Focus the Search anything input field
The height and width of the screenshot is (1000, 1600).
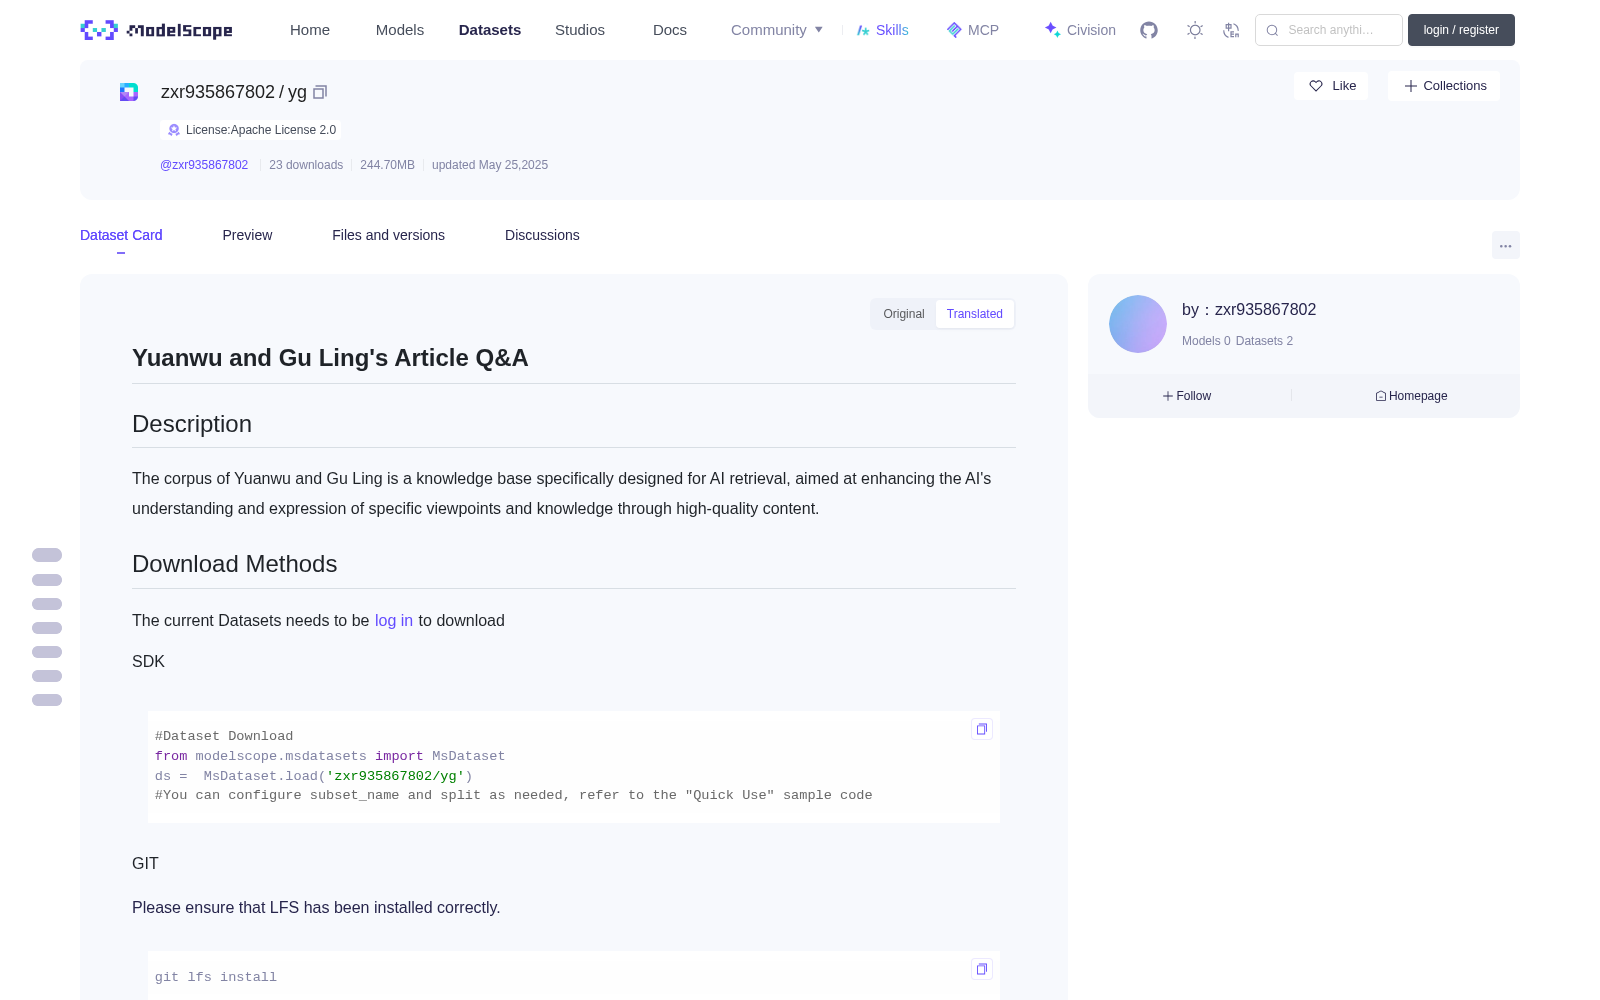point(1329,30)
